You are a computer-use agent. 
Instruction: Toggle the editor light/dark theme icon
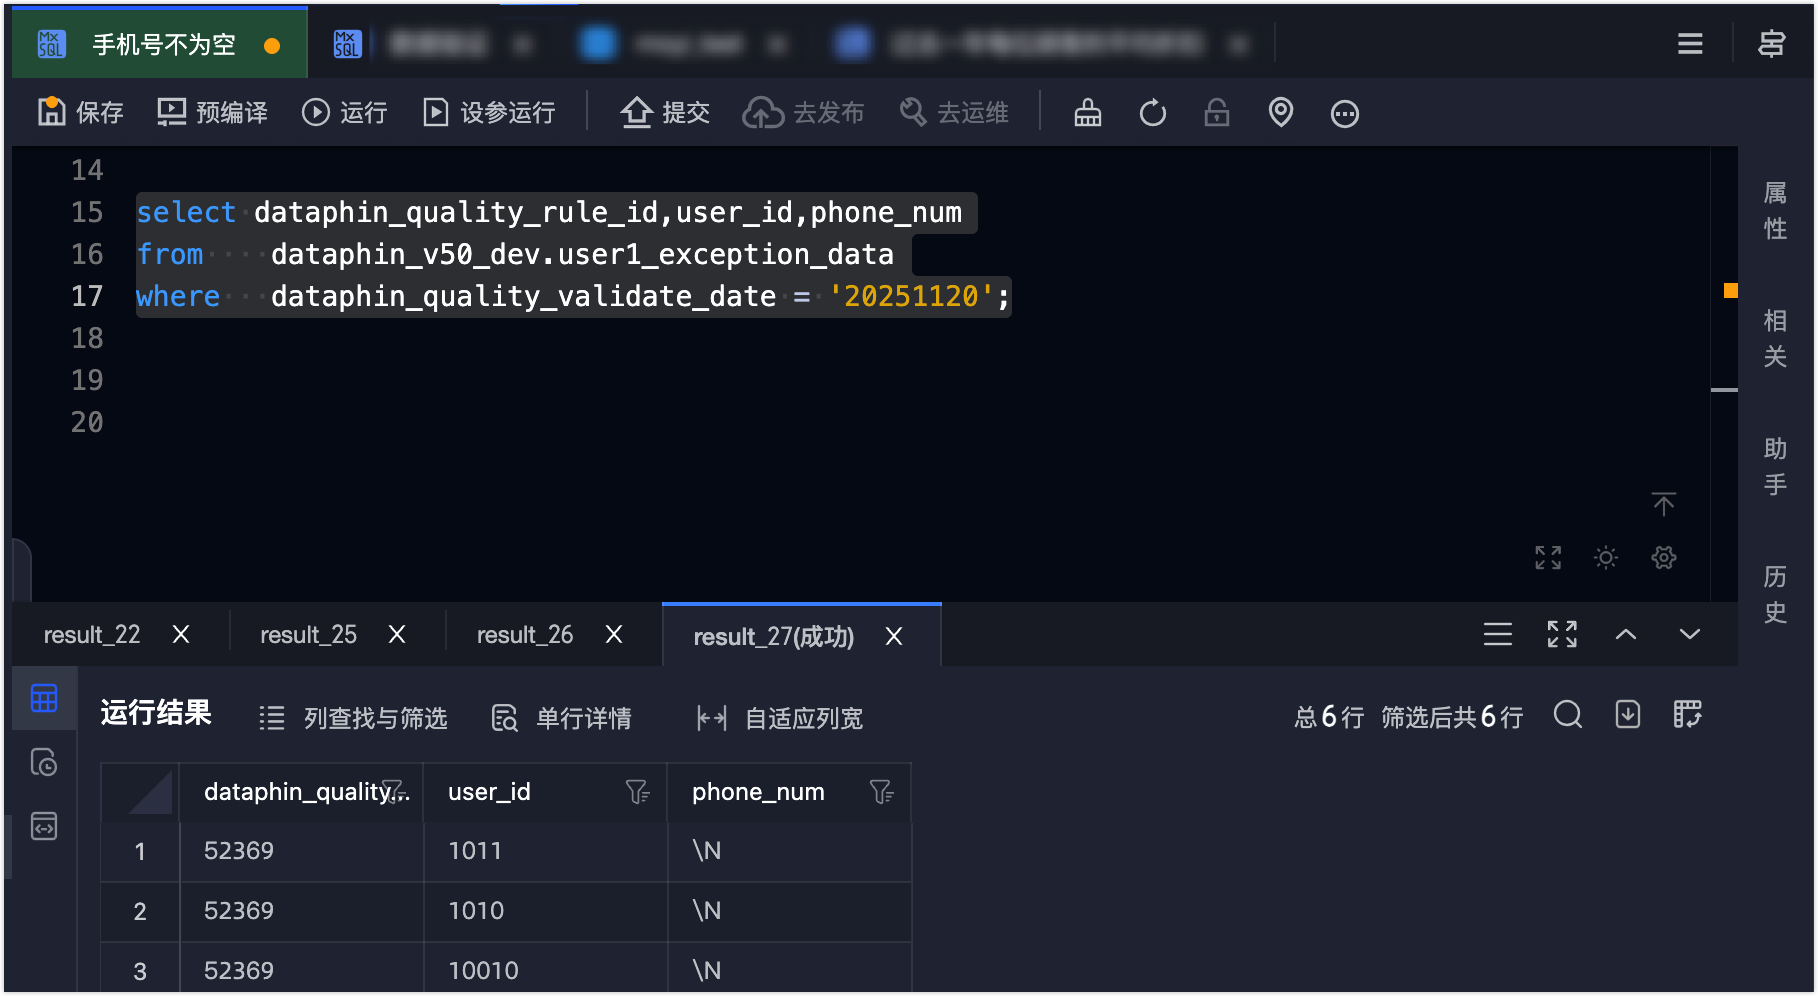pyautogui.click(x=1606, y=558)
